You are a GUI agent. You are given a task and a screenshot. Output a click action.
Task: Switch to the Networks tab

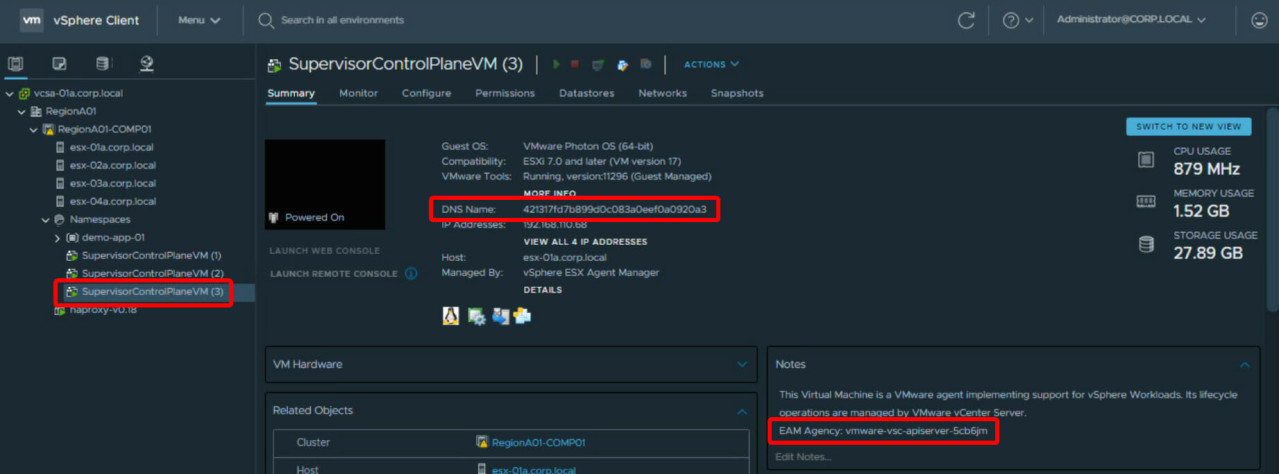click(663, 93)
